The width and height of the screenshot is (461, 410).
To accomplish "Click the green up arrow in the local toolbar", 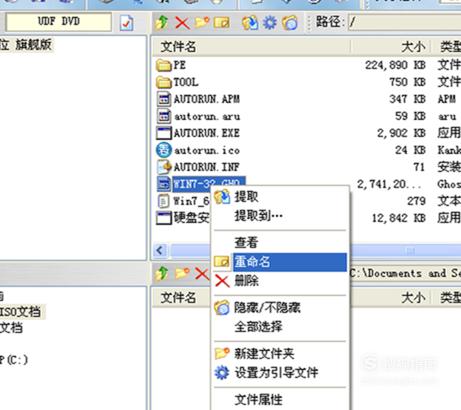I will (x=162, y=274).
